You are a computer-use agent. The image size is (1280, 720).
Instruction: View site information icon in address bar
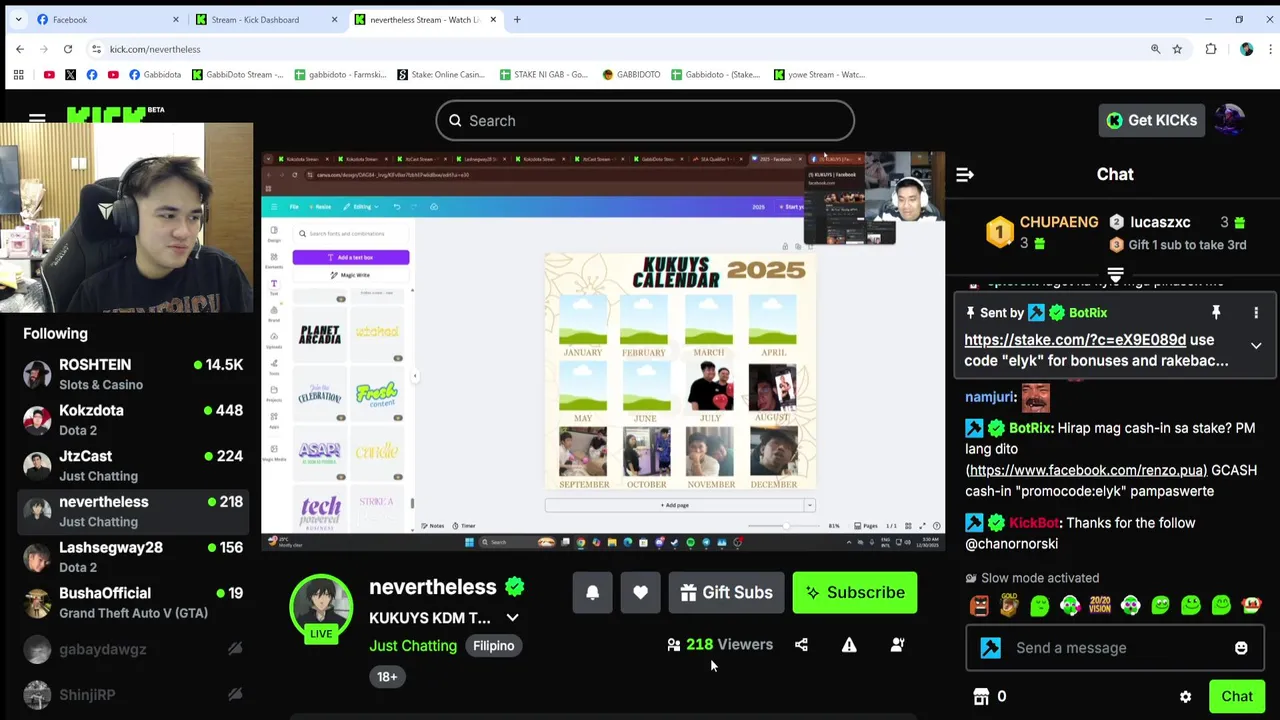tap(96, 49)
